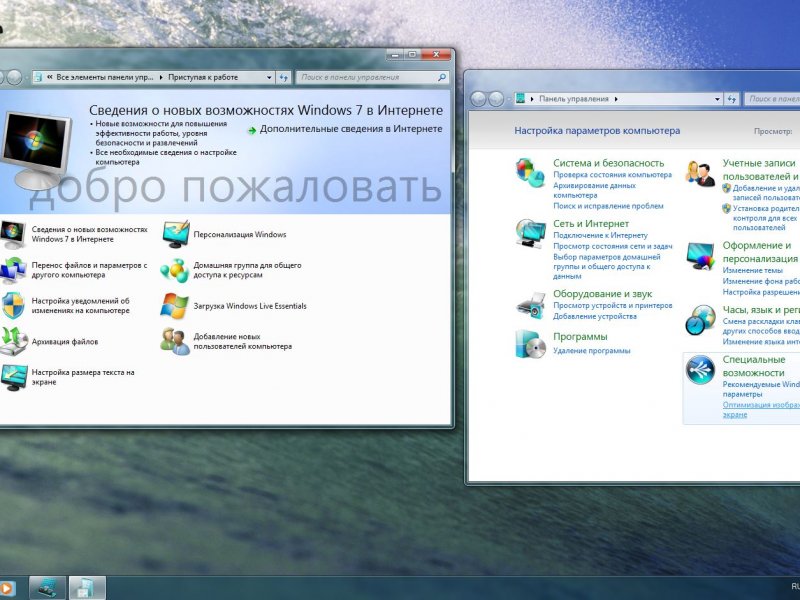Show hidden breadcrumb levels via the « chevron

click(x=50, y=78)
